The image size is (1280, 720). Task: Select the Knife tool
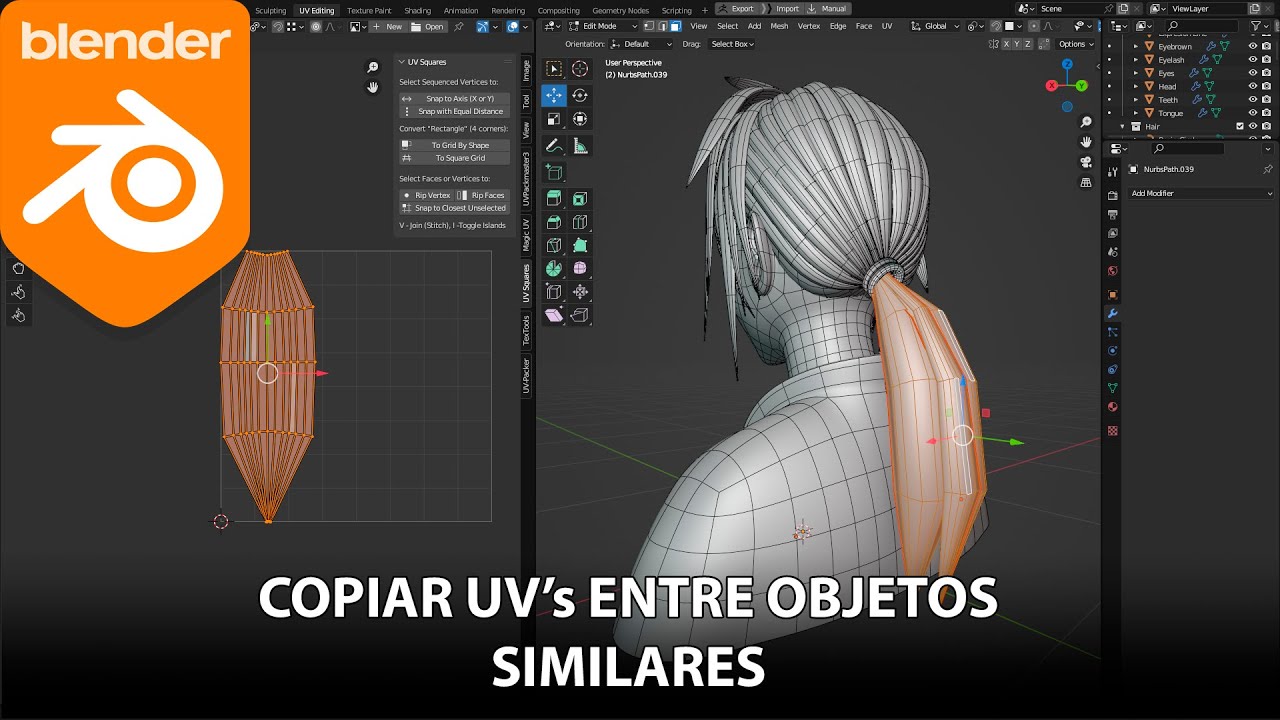click(553, 245)
